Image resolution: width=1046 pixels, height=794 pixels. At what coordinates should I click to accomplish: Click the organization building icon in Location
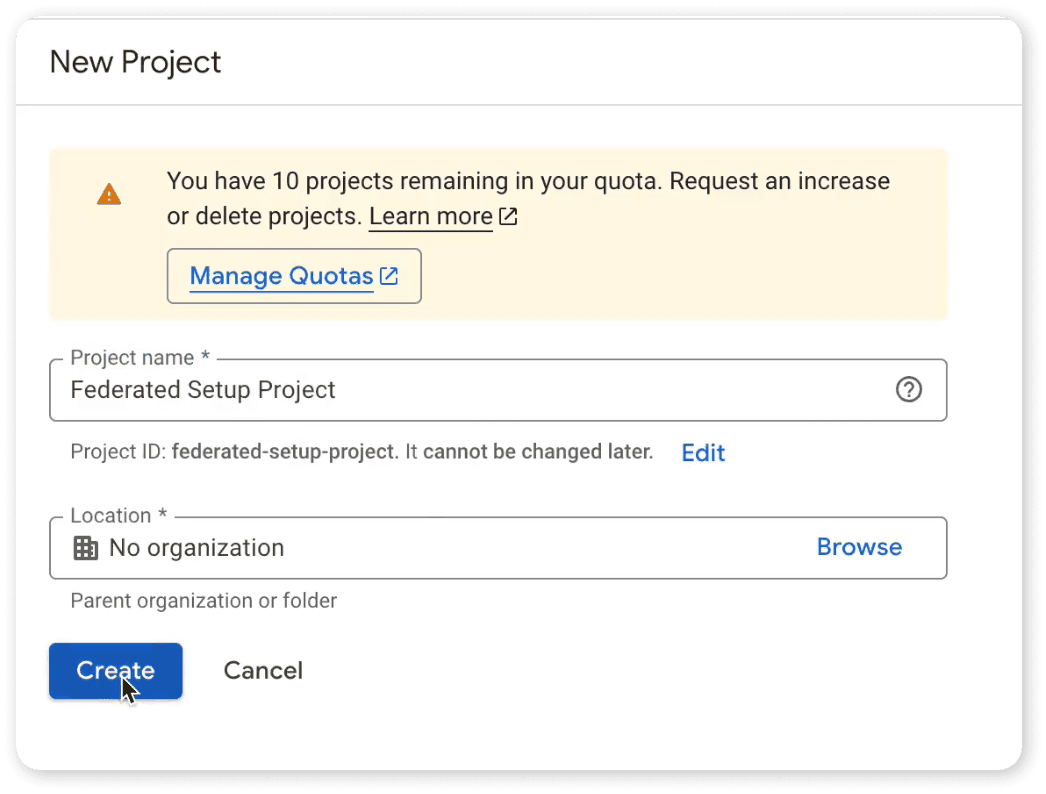(86, 548)
